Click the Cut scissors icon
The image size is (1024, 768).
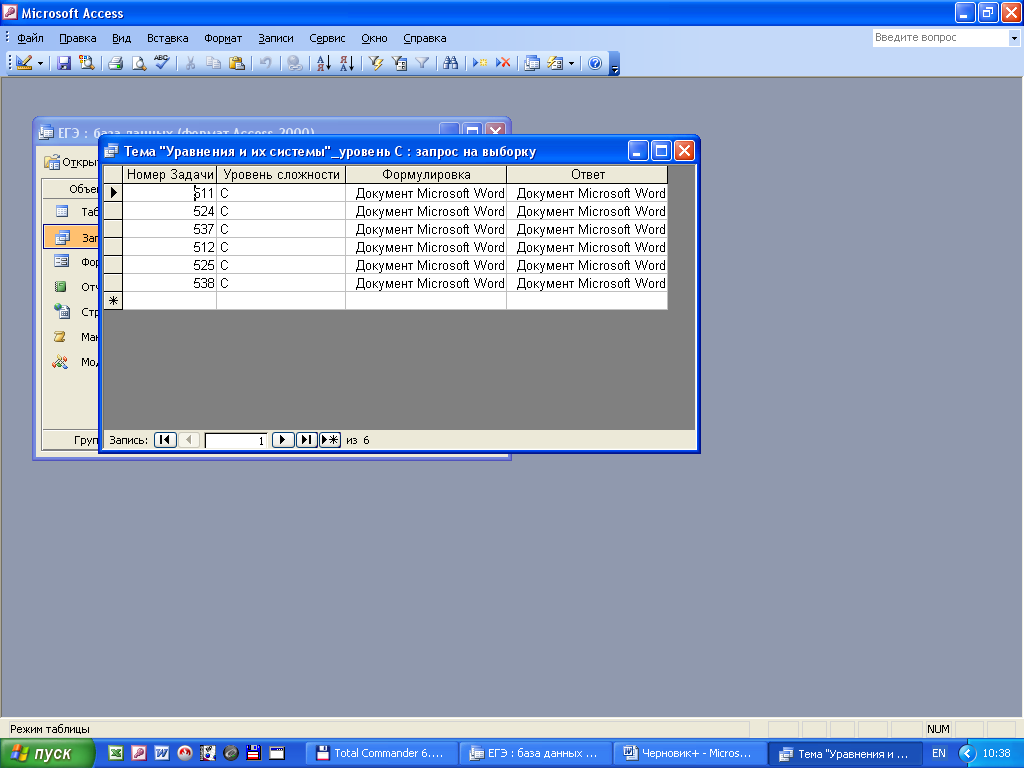(190, 63)
